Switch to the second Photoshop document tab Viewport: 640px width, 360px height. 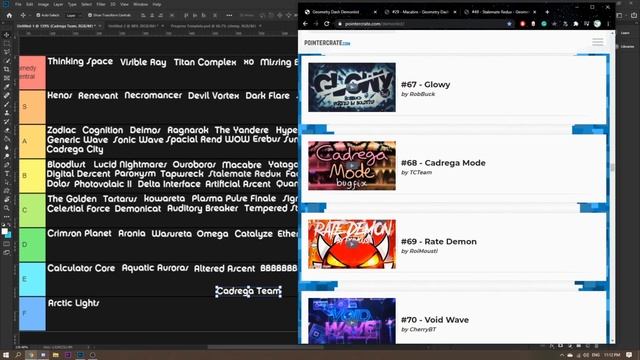[x=134, y=26]
